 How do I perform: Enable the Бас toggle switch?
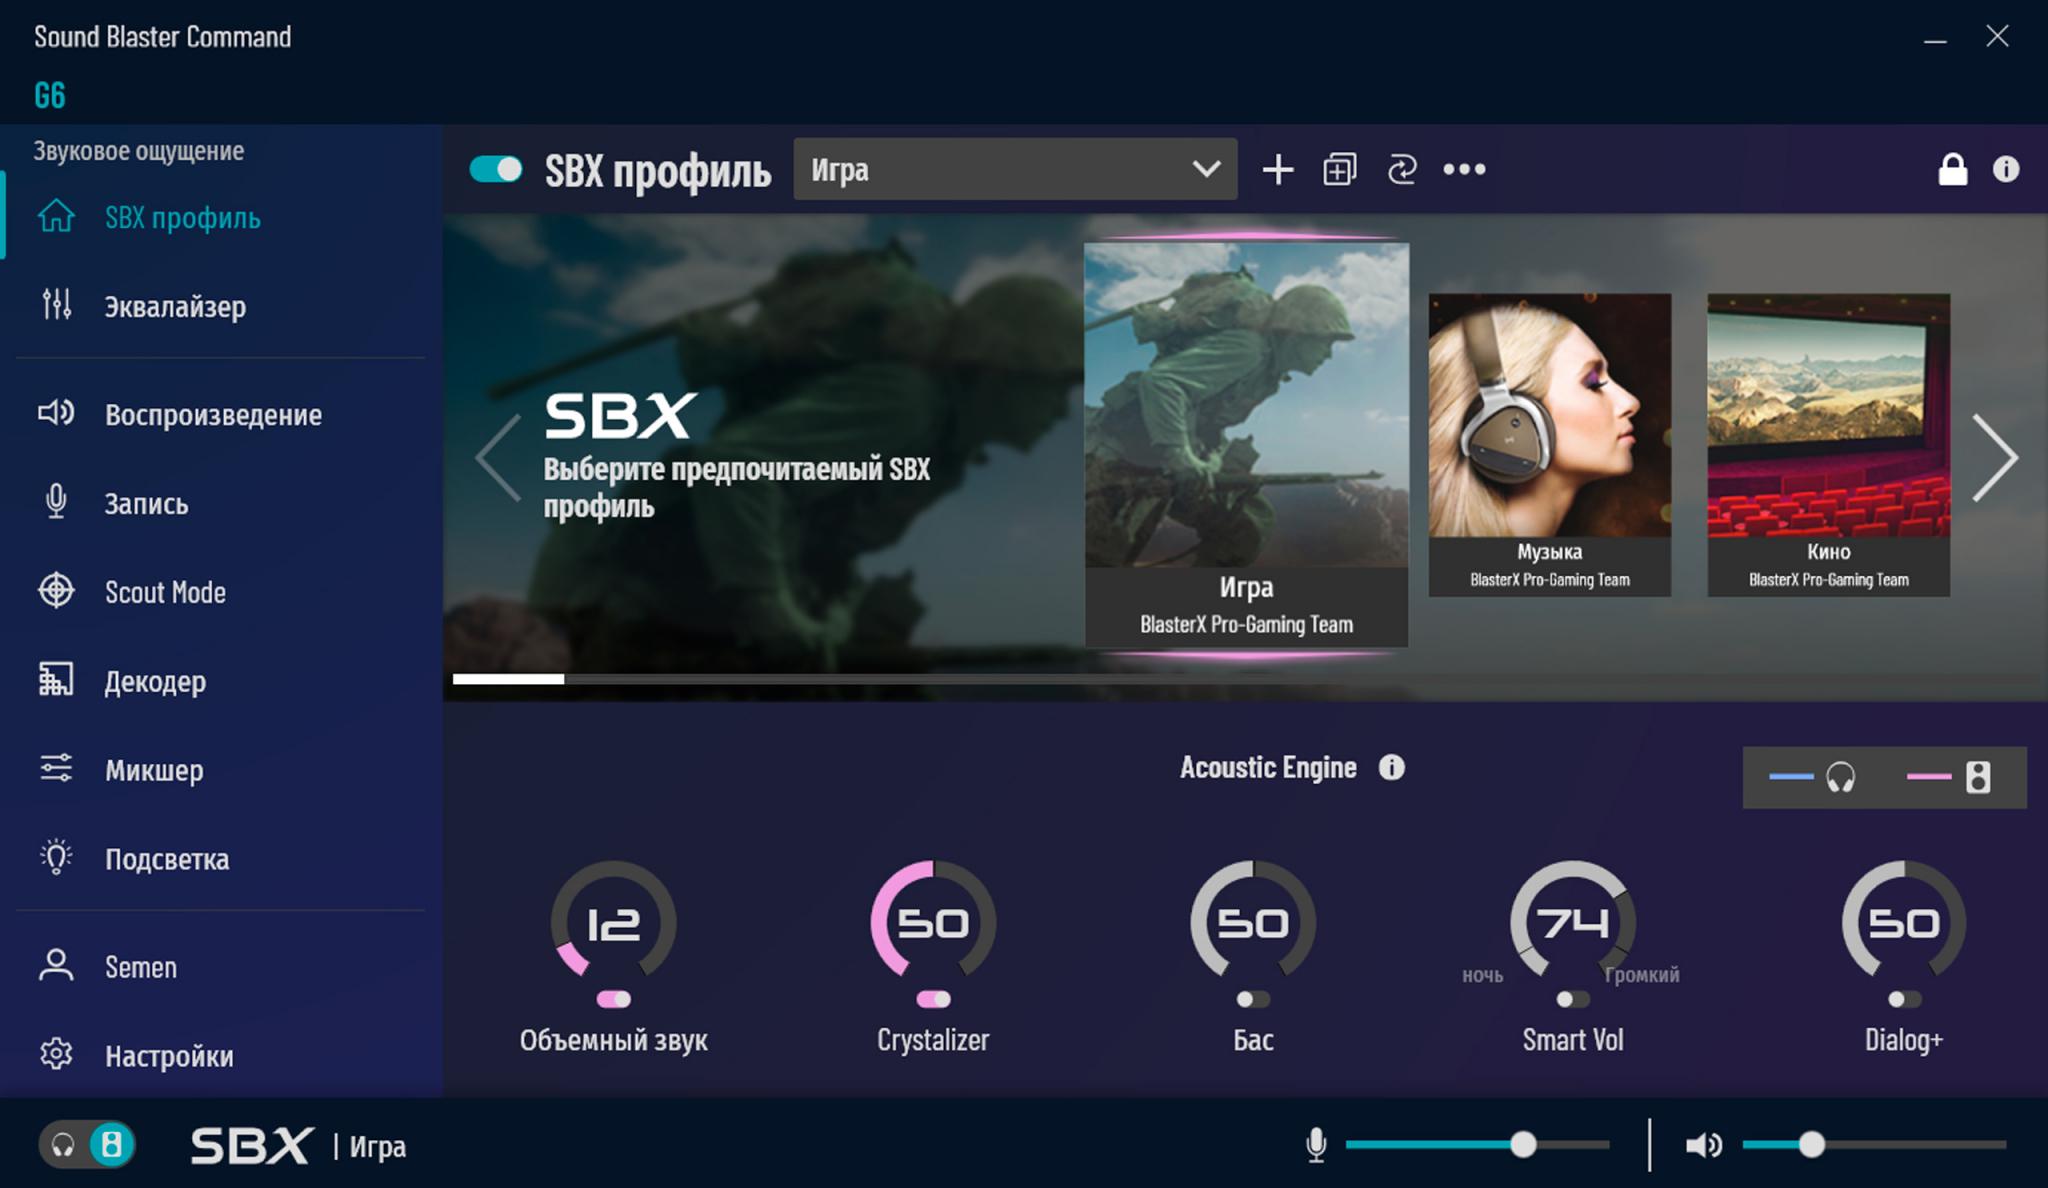tap(1252, 999)
